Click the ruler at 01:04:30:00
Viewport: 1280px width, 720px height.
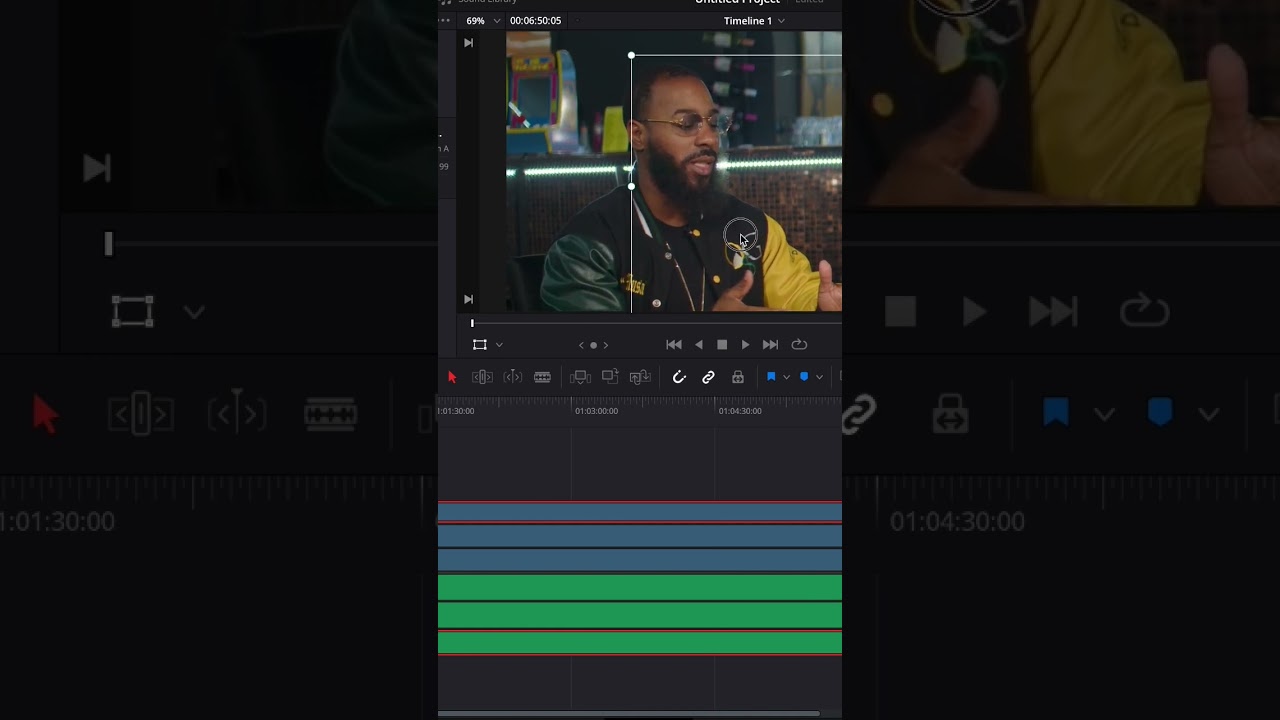coord(740,411)
